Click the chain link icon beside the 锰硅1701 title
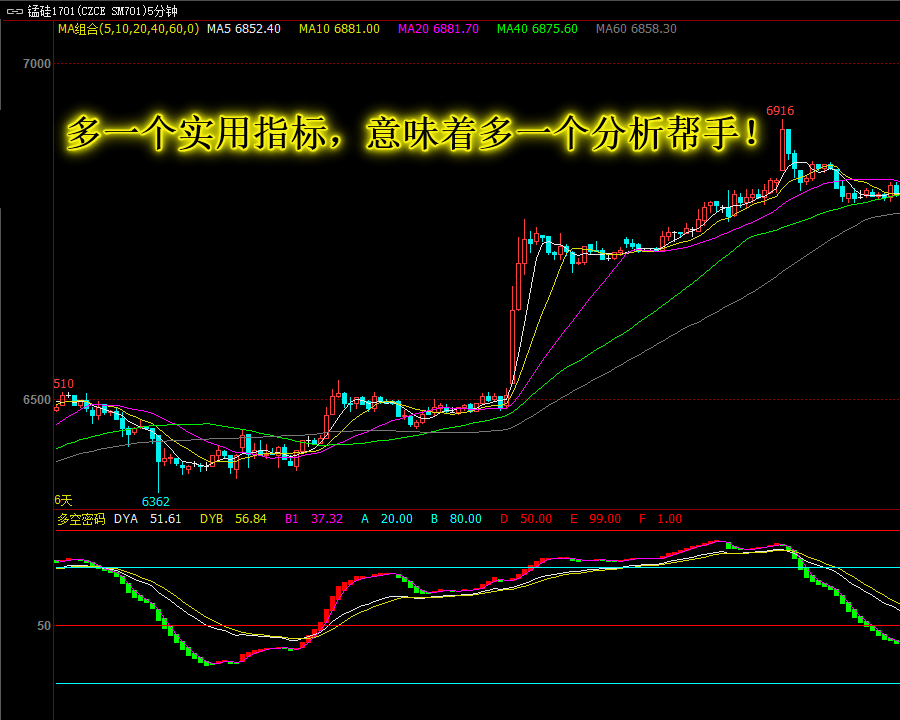 (x=14, y=11)
